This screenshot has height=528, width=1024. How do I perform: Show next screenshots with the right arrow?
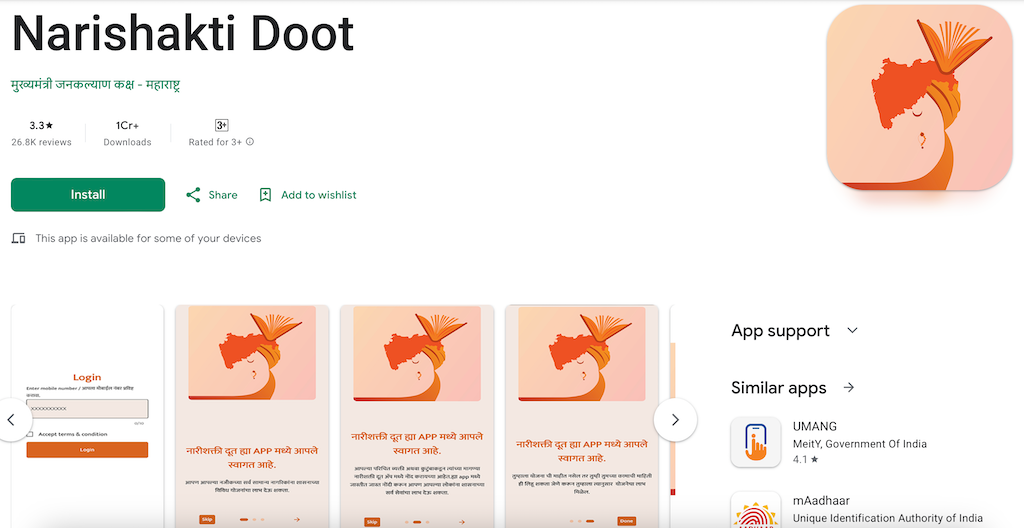[x=675, y=420]
